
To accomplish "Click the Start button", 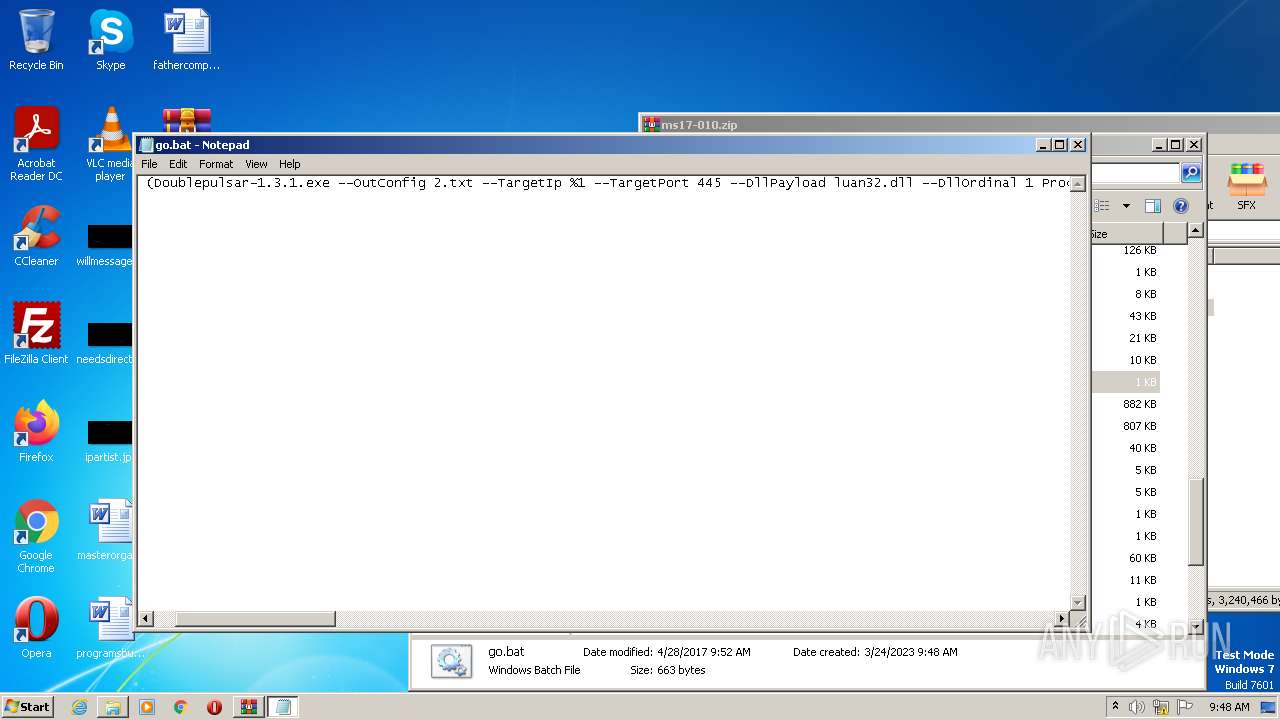I will (27, 706).
